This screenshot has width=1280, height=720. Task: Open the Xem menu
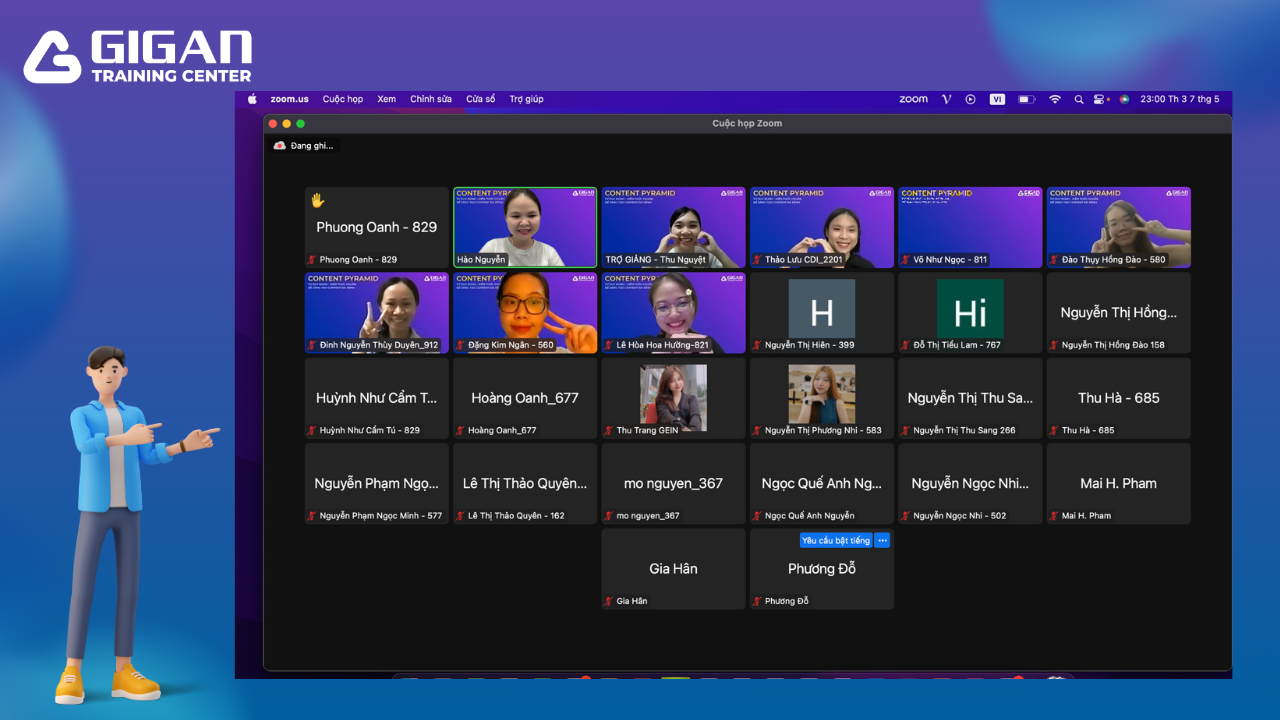(387, 99)
